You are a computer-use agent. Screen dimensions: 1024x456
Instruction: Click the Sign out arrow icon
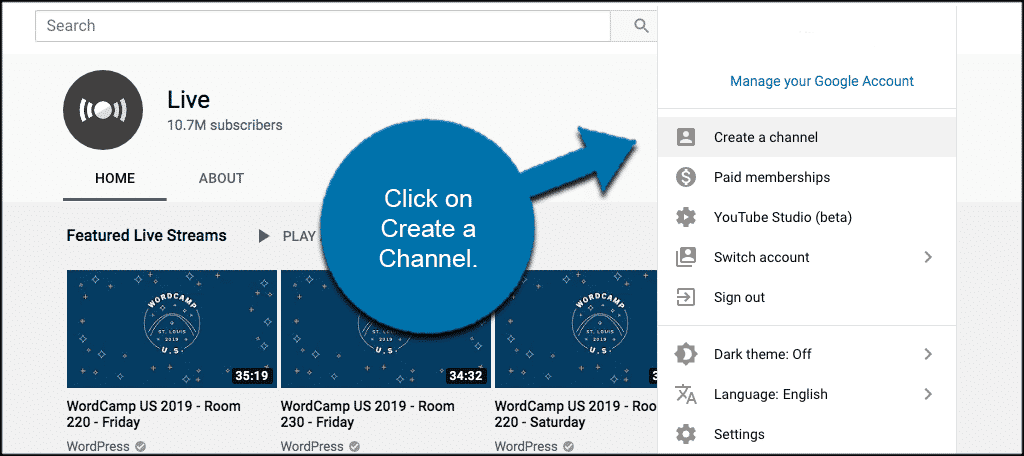tap(686, 297)
